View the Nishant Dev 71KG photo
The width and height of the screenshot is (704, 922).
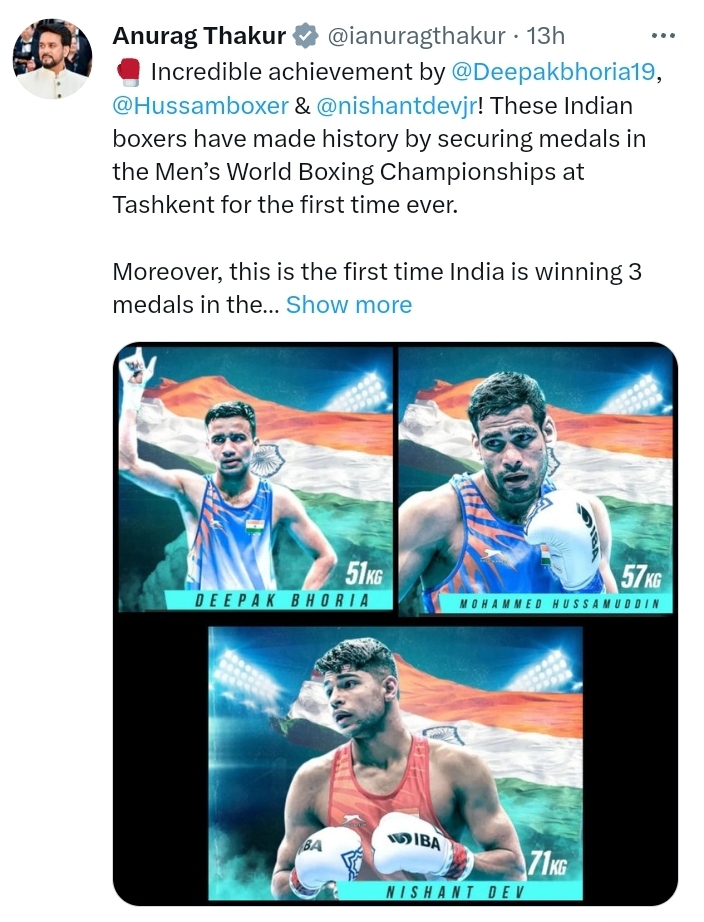[396, 763]
